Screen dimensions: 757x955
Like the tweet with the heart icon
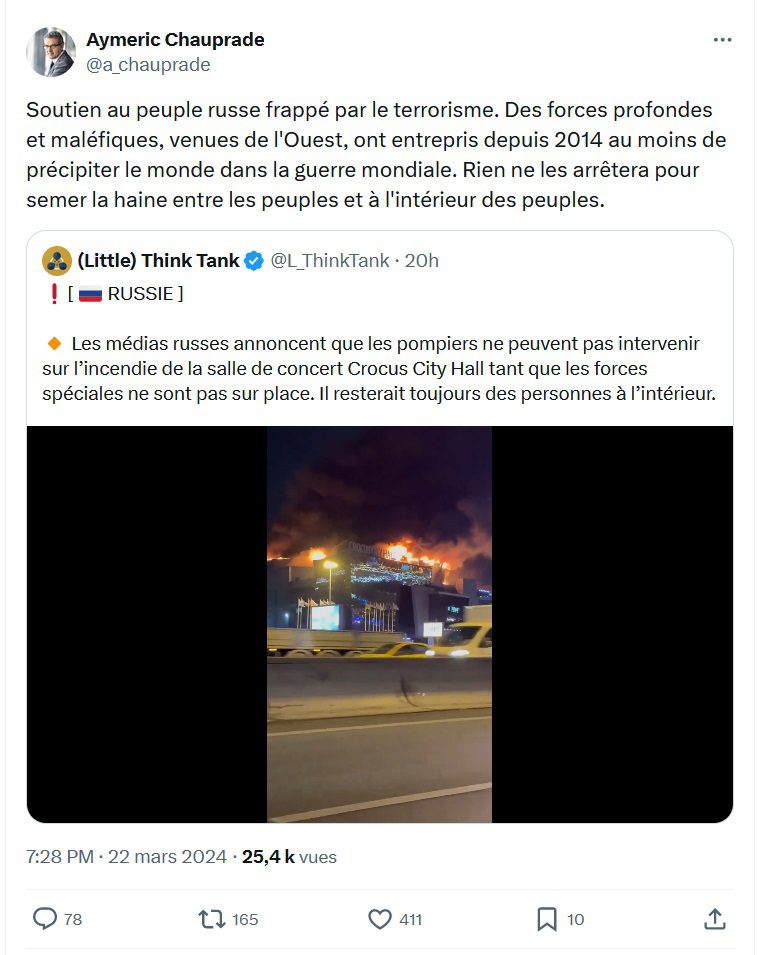379,918
